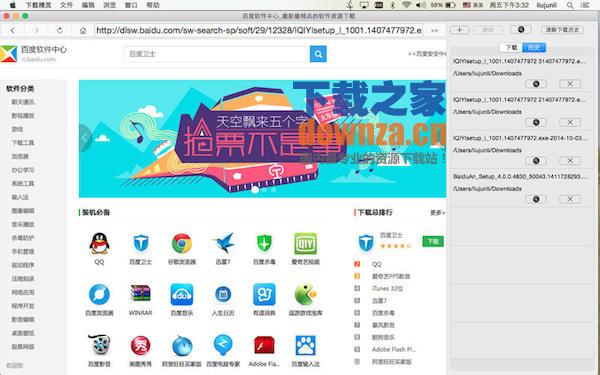This screenshot has width=600, height=375.
Task: Click the 百度卫士 search input field
Action: 217,54
